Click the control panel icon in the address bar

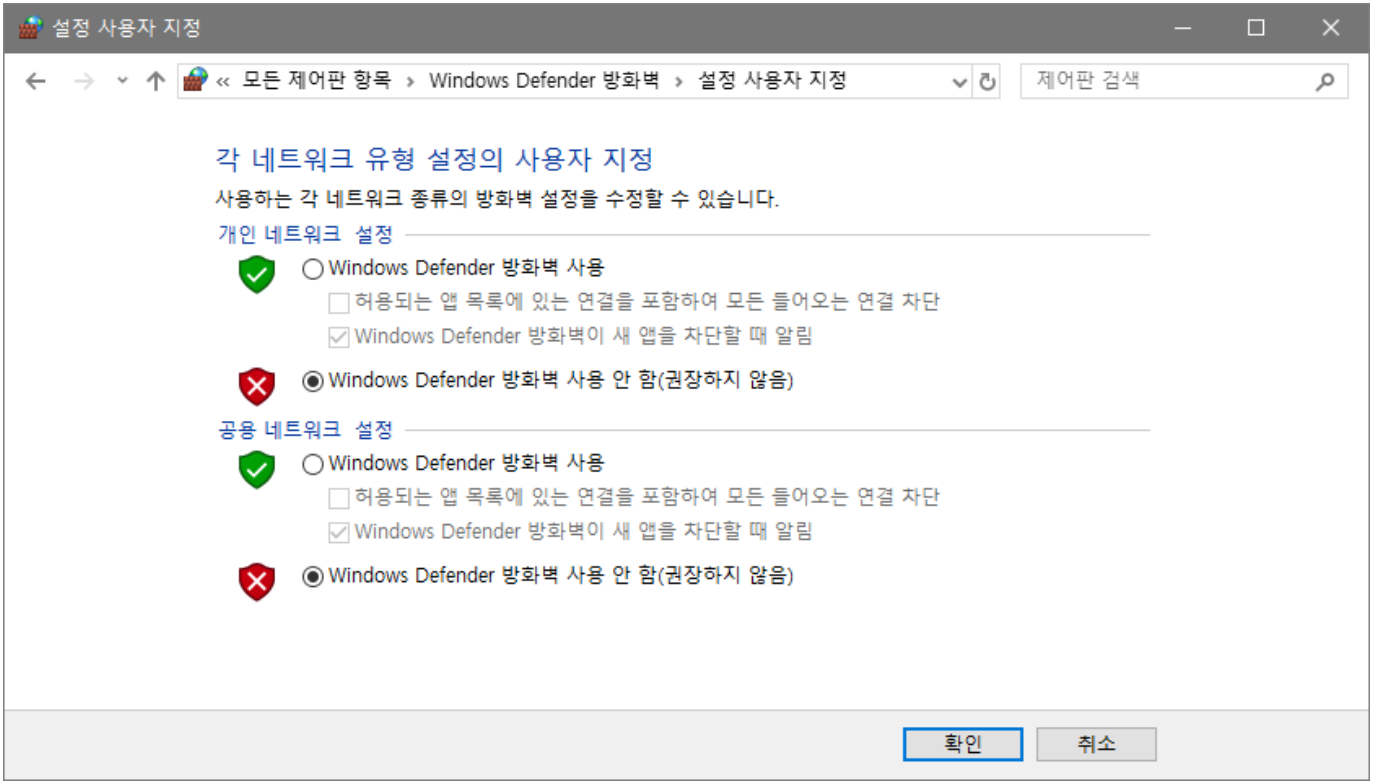click(x=196, y=81)
